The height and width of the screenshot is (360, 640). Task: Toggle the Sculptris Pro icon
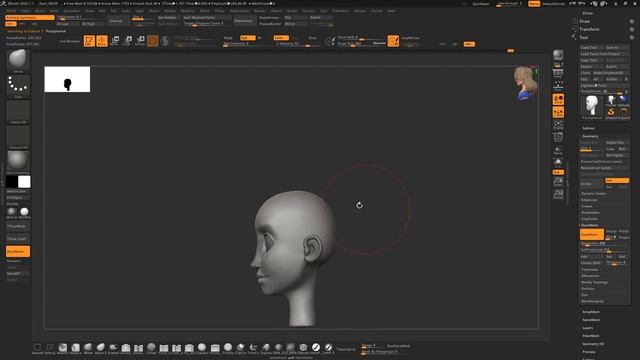(165, 41)
